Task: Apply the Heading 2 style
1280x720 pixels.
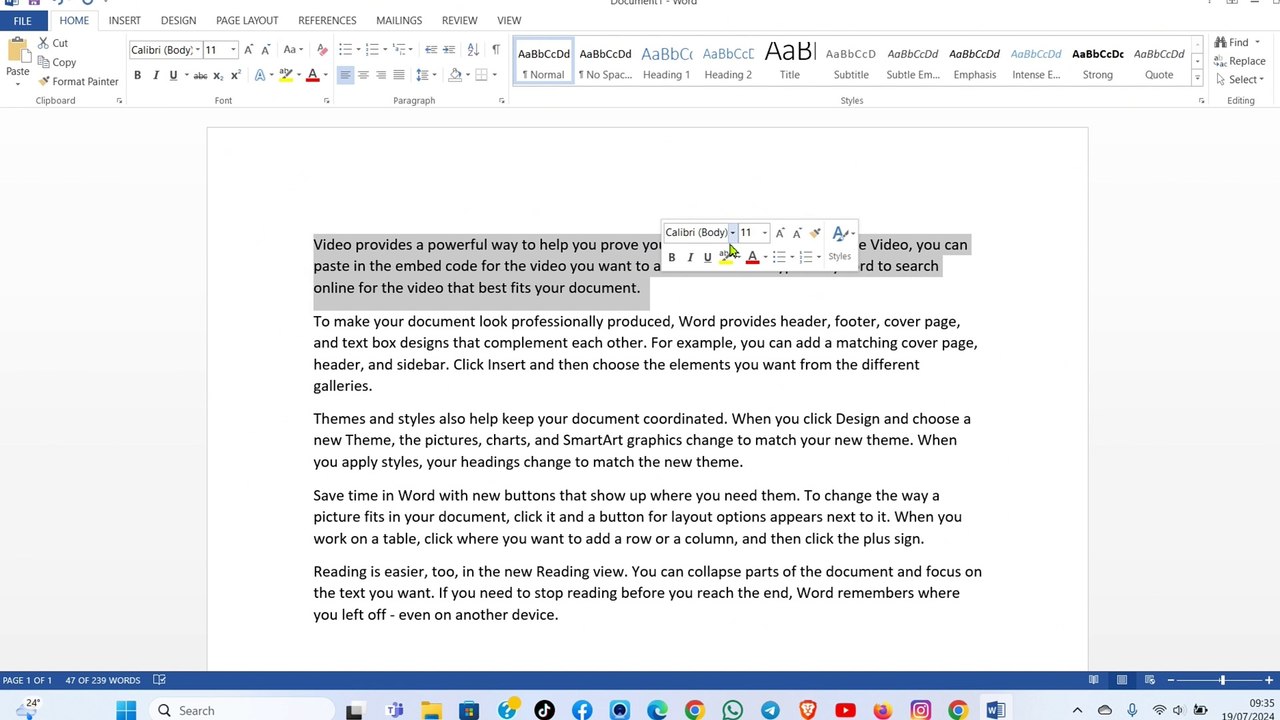Action: (728, 61)
